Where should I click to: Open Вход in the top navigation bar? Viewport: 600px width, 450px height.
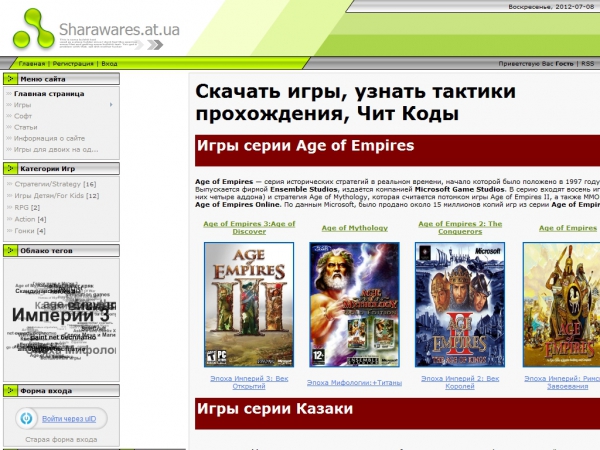point(109,64)
